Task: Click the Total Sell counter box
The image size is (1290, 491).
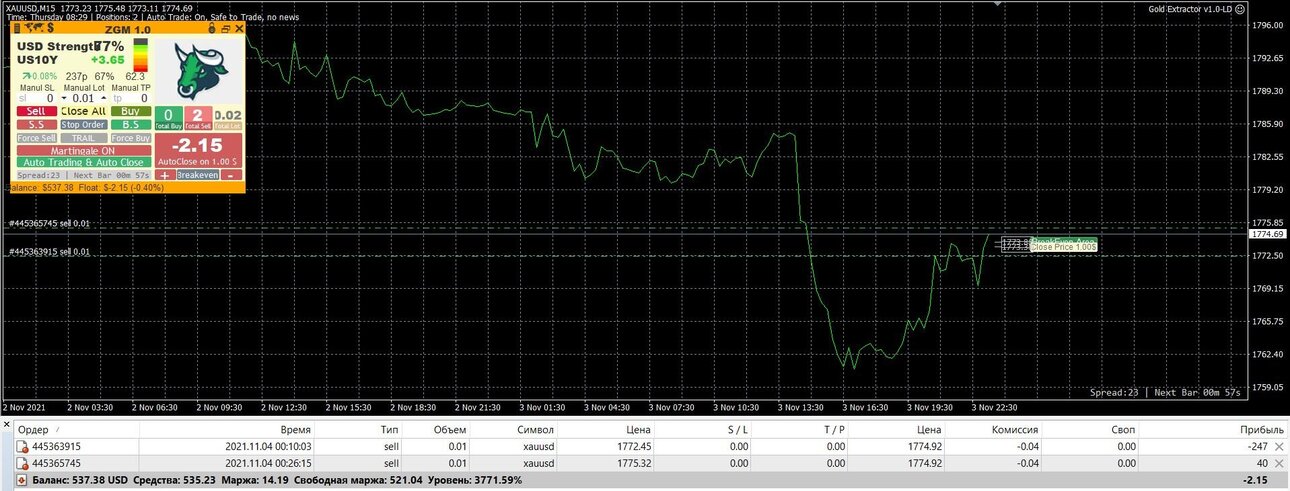Action: pos(198,118)
